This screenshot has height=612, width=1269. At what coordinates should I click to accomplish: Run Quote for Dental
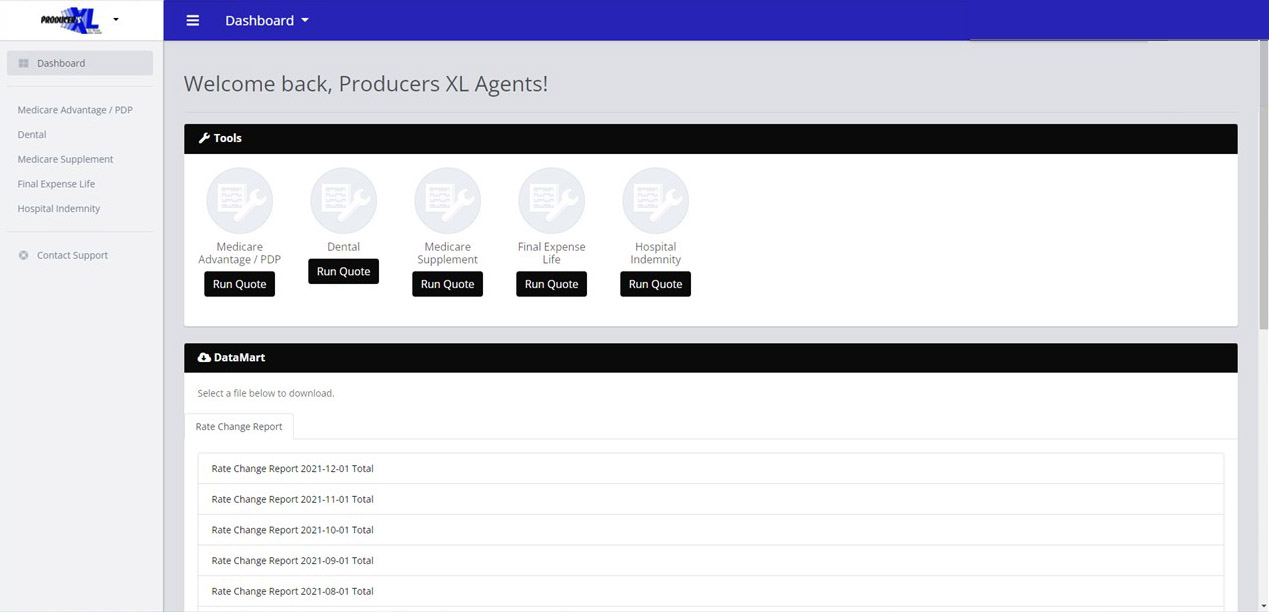(x=343, y=271)
